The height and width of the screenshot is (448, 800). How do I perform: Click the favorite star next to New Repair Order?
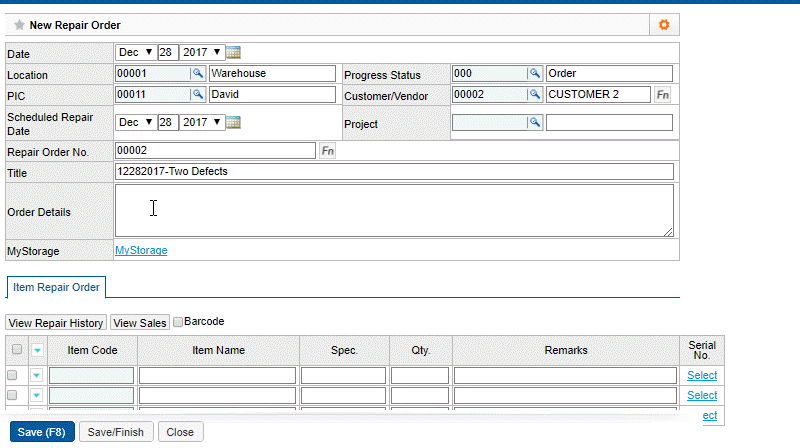pyautogui.click(x=19, y=25)
